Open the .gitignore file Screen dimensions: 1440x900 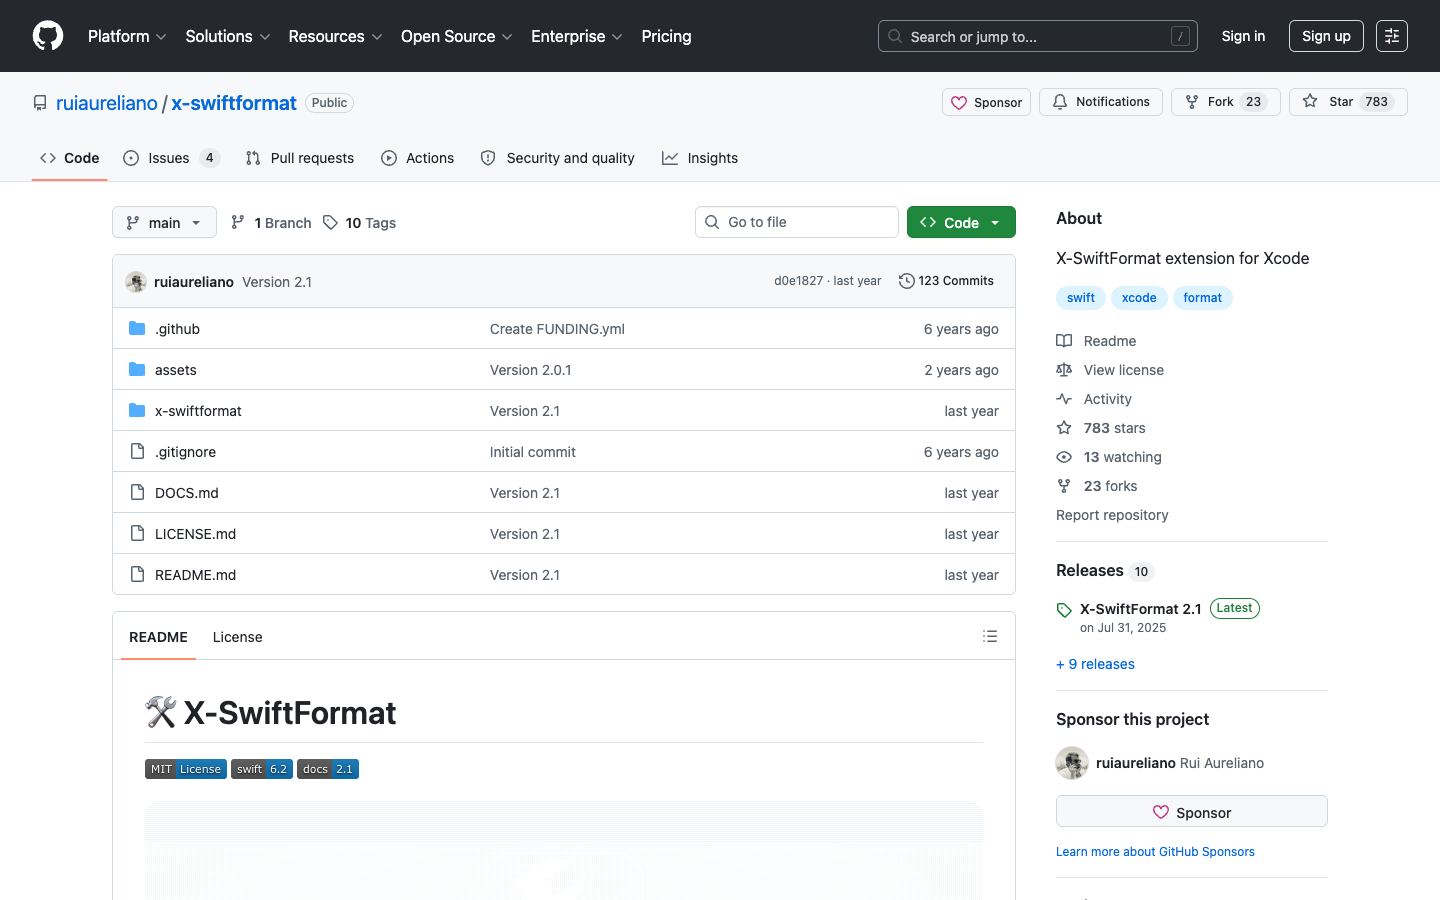185,452
